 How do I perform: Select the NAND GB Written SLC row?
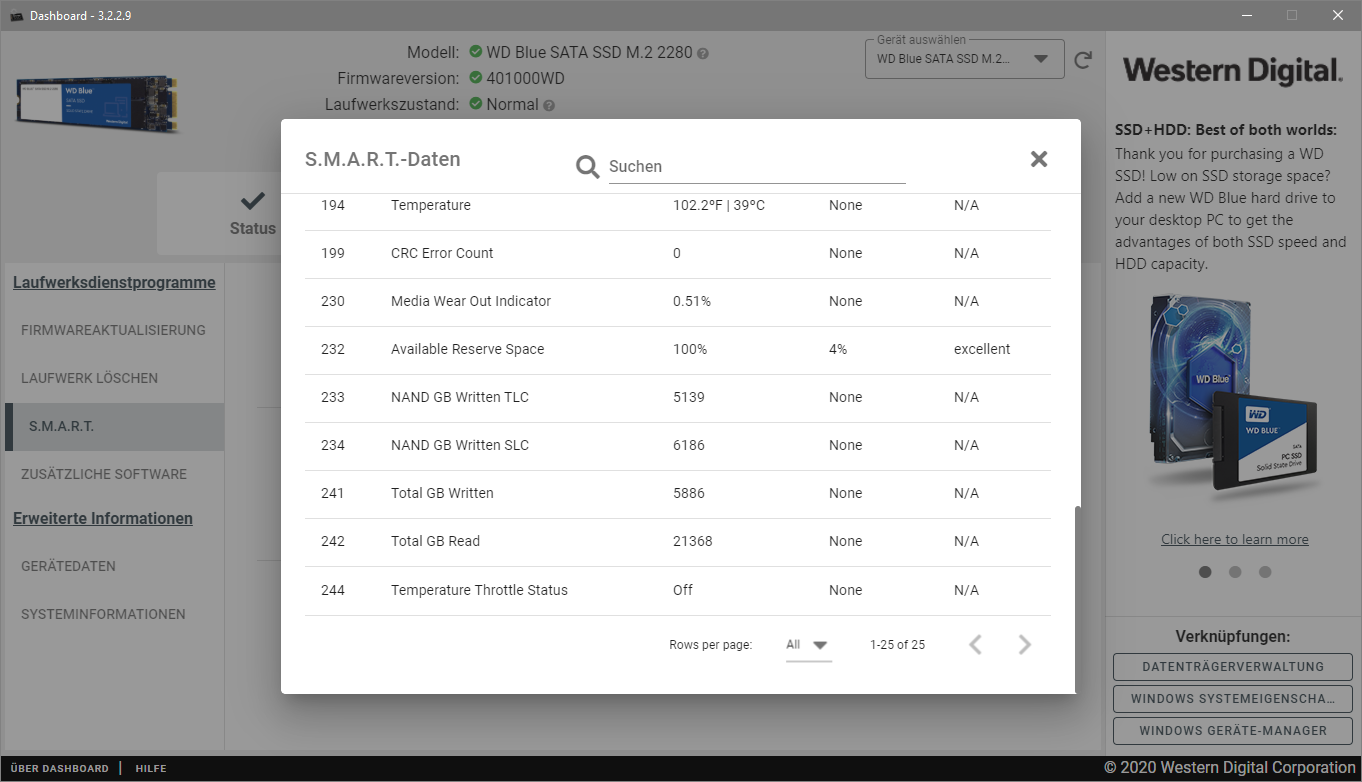point(678,445)
